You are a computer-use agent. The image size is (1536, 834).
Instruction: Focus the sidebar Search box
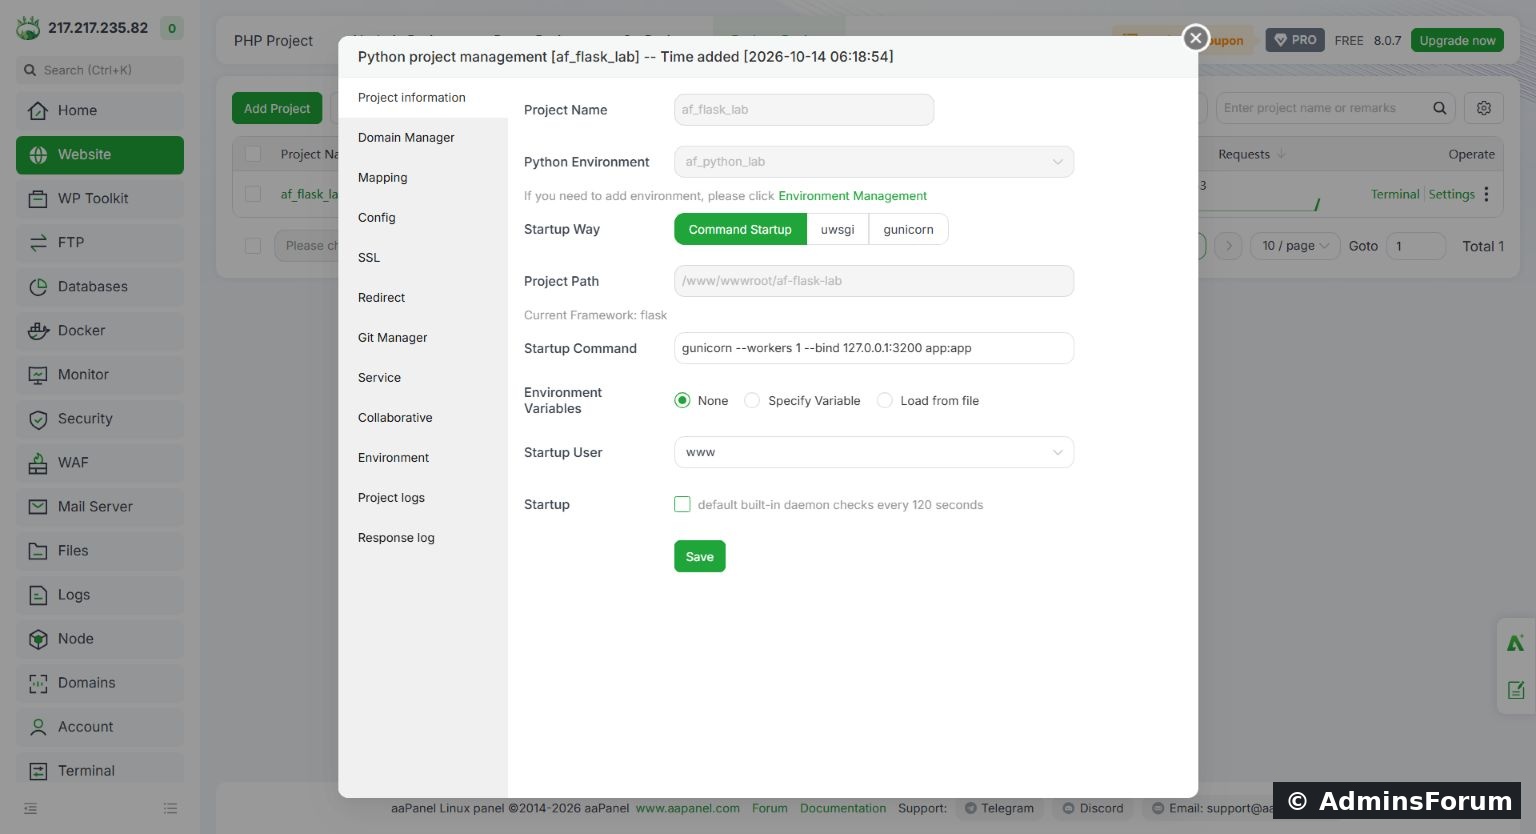[100, 70]
